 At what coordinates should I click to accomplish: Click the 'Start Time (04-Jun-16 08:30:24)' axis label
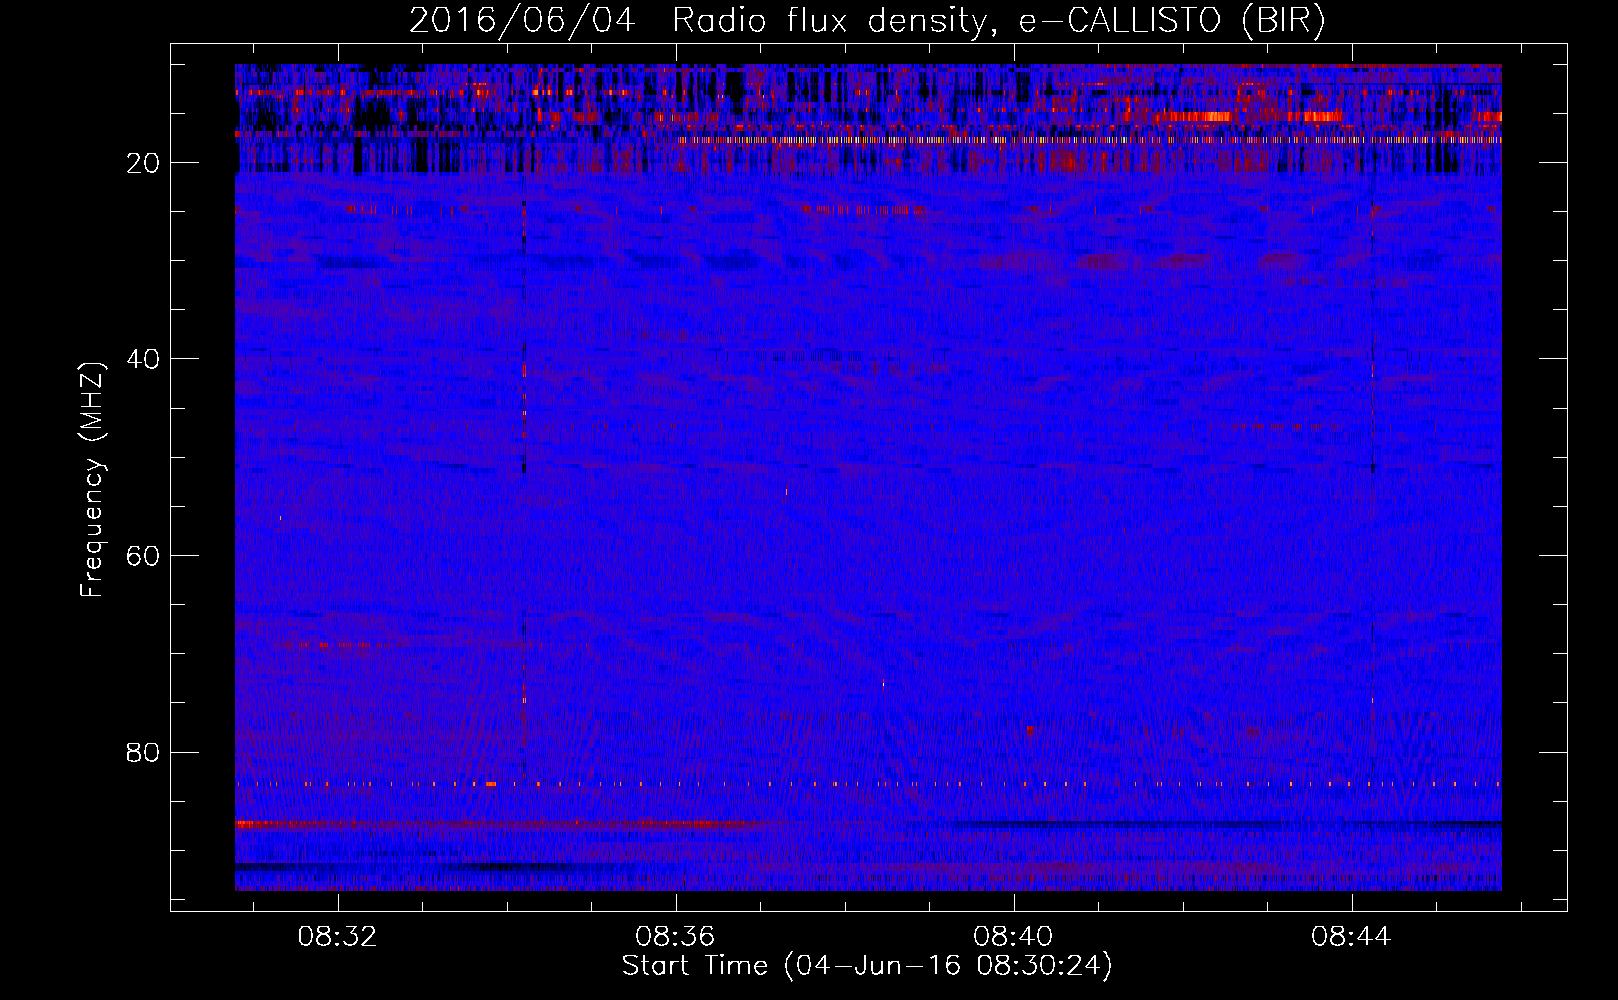click(867, 966)
